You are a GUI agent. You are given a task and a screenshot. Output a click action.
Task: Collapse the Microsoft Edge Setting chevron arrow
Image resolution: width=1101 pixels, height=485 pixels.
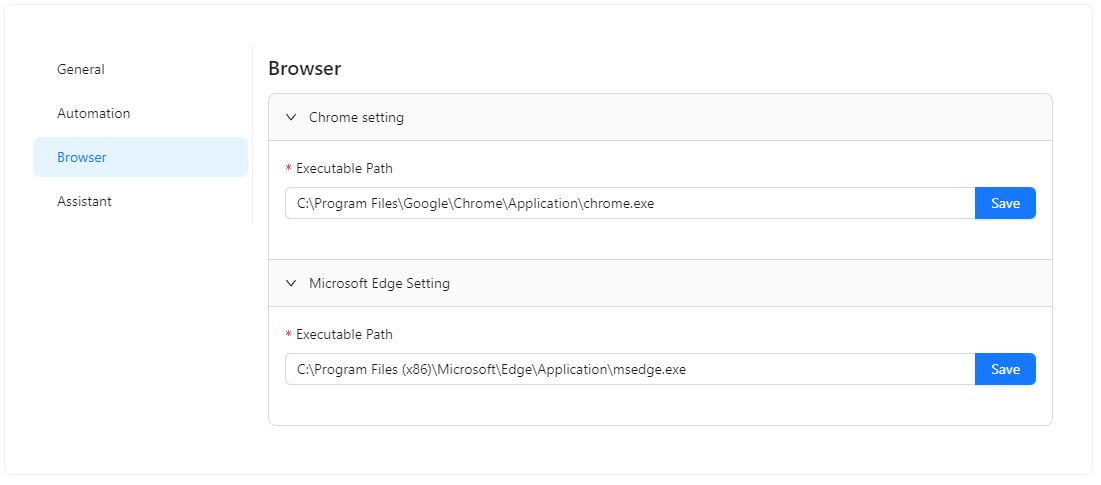coord(291,283)
